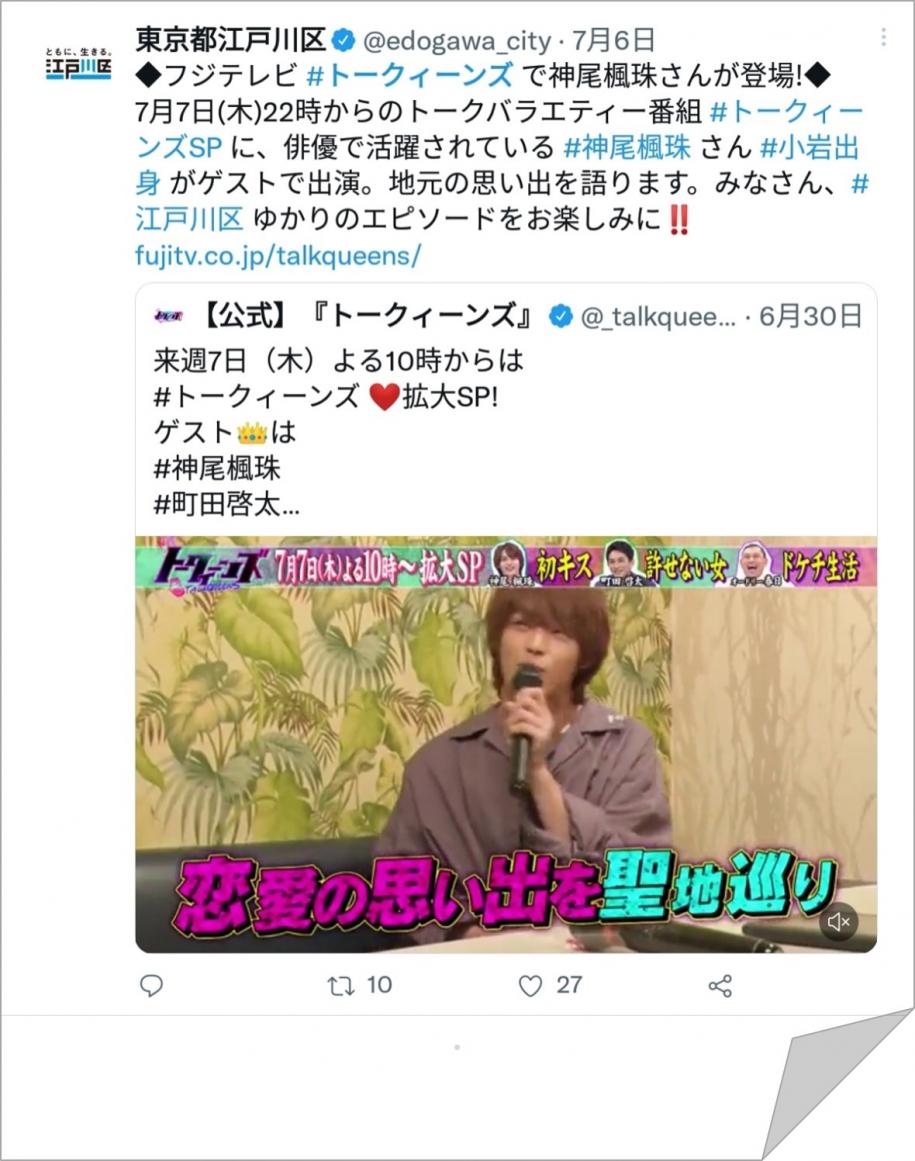Screen dimensions: 915x1161
Task: Click the @edogawa_city handle
Action: click(457, 41)
